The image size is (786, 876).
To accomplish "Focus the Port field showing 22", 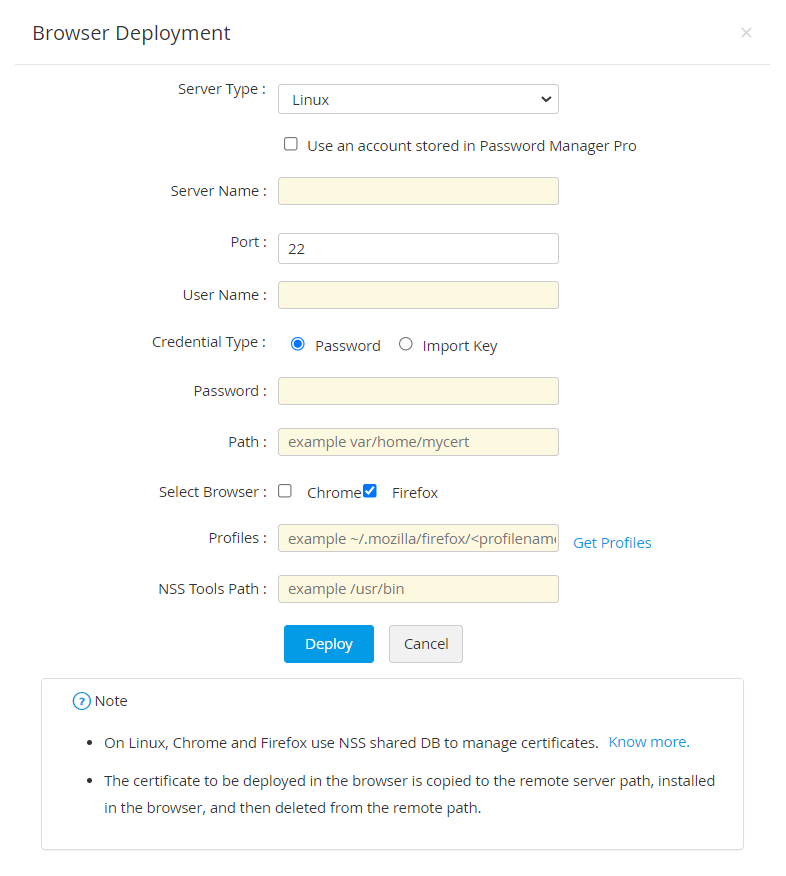I will (418, 248).
